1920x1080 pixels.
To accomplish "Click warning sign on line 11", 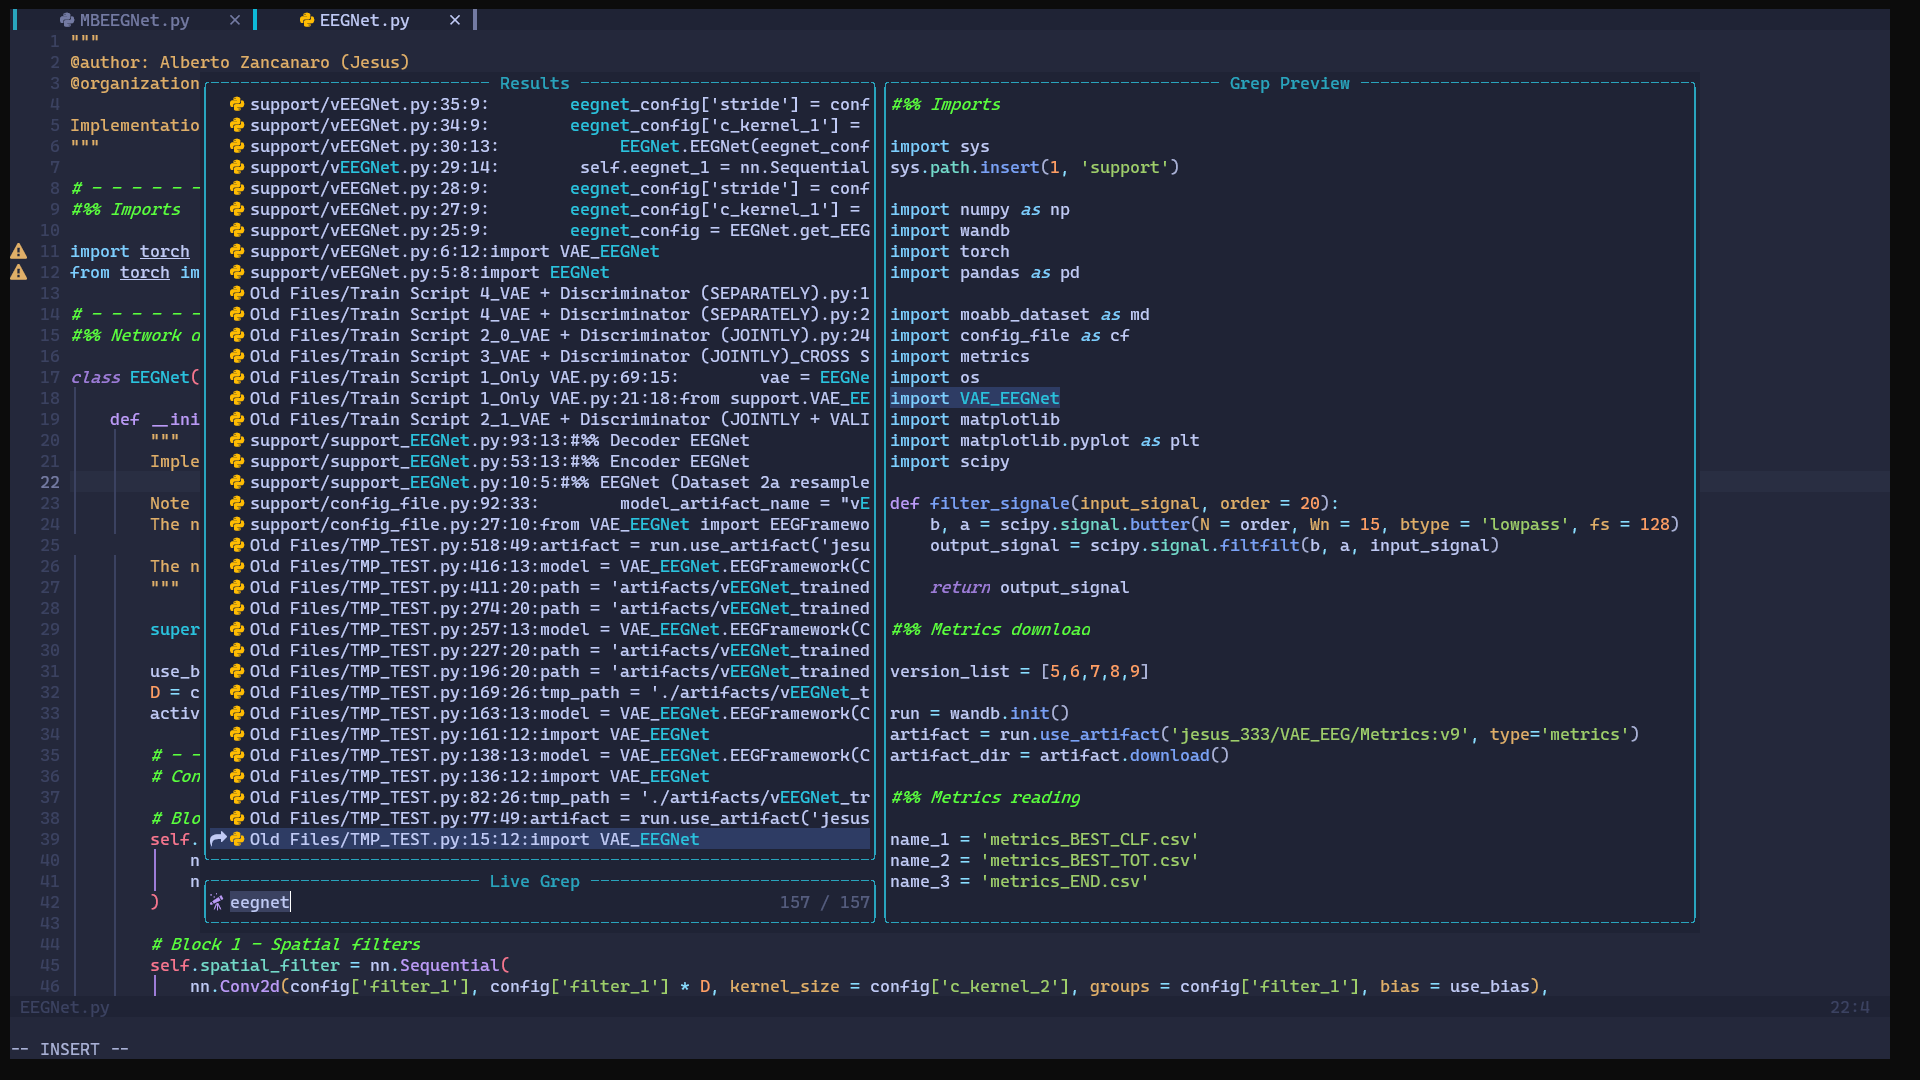I will pyautogui.click(x=19, y=251).
